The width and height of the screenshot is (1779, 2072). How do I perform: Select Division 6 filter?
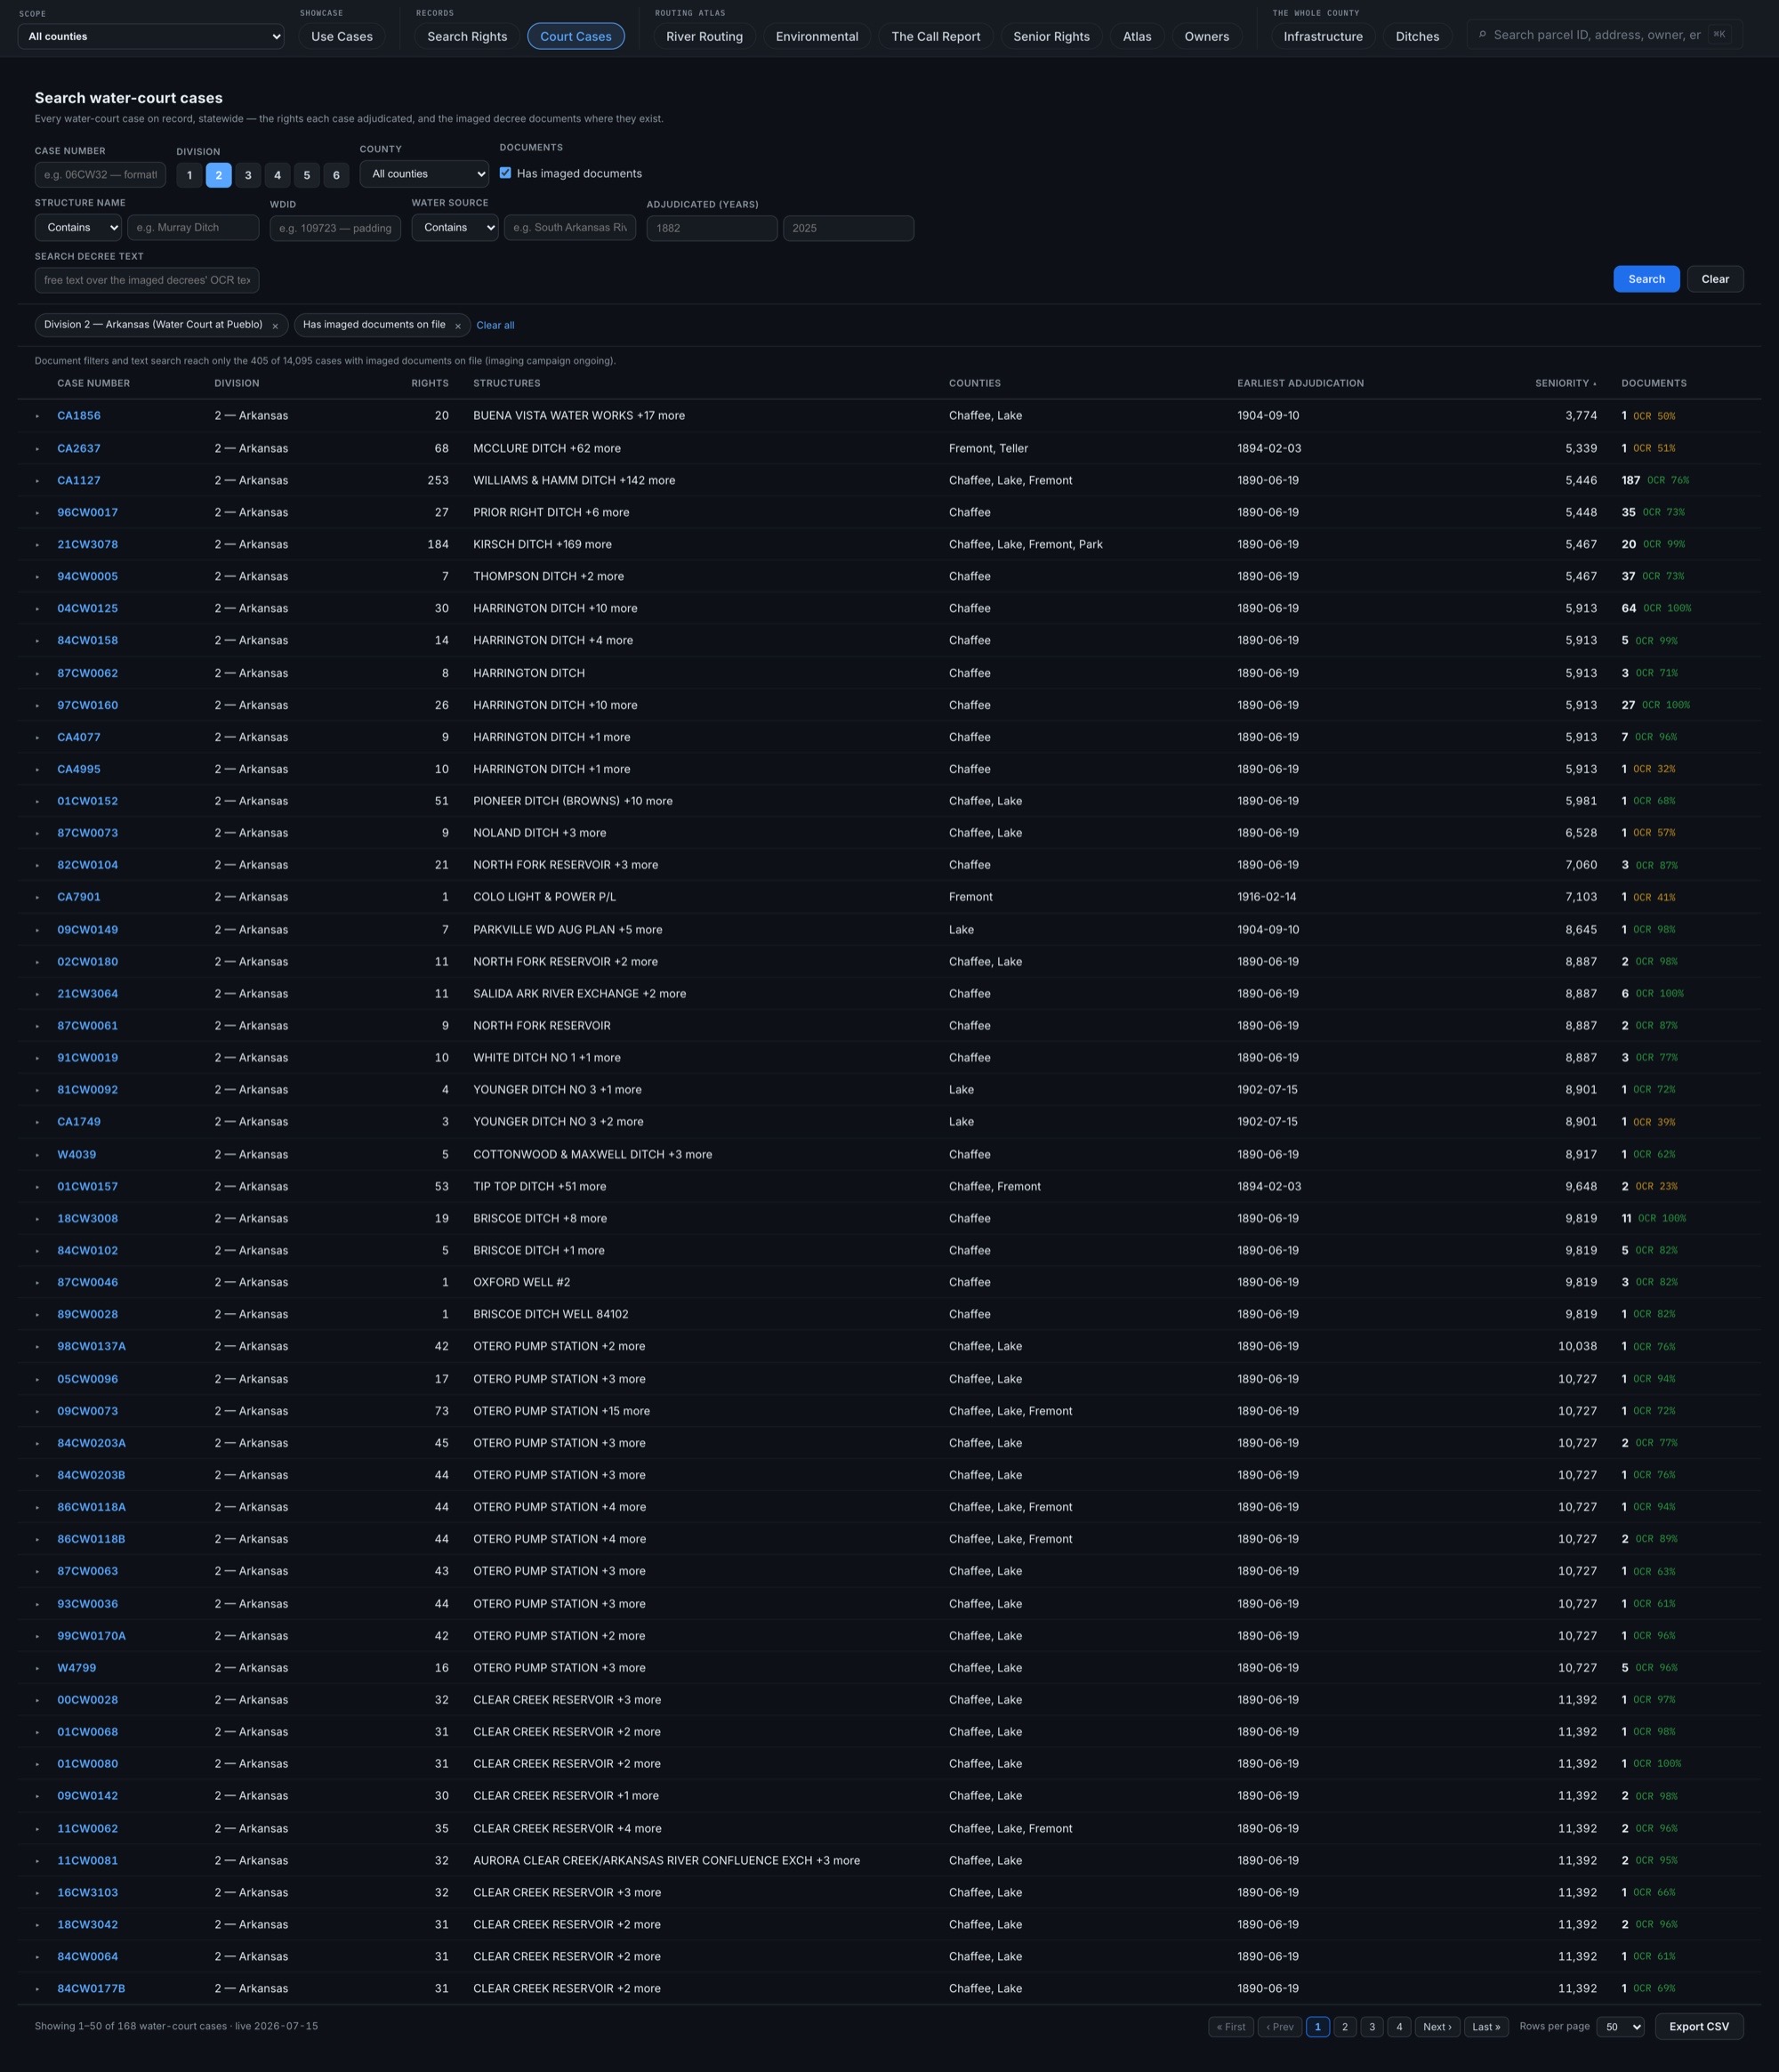tap(336, 175)
